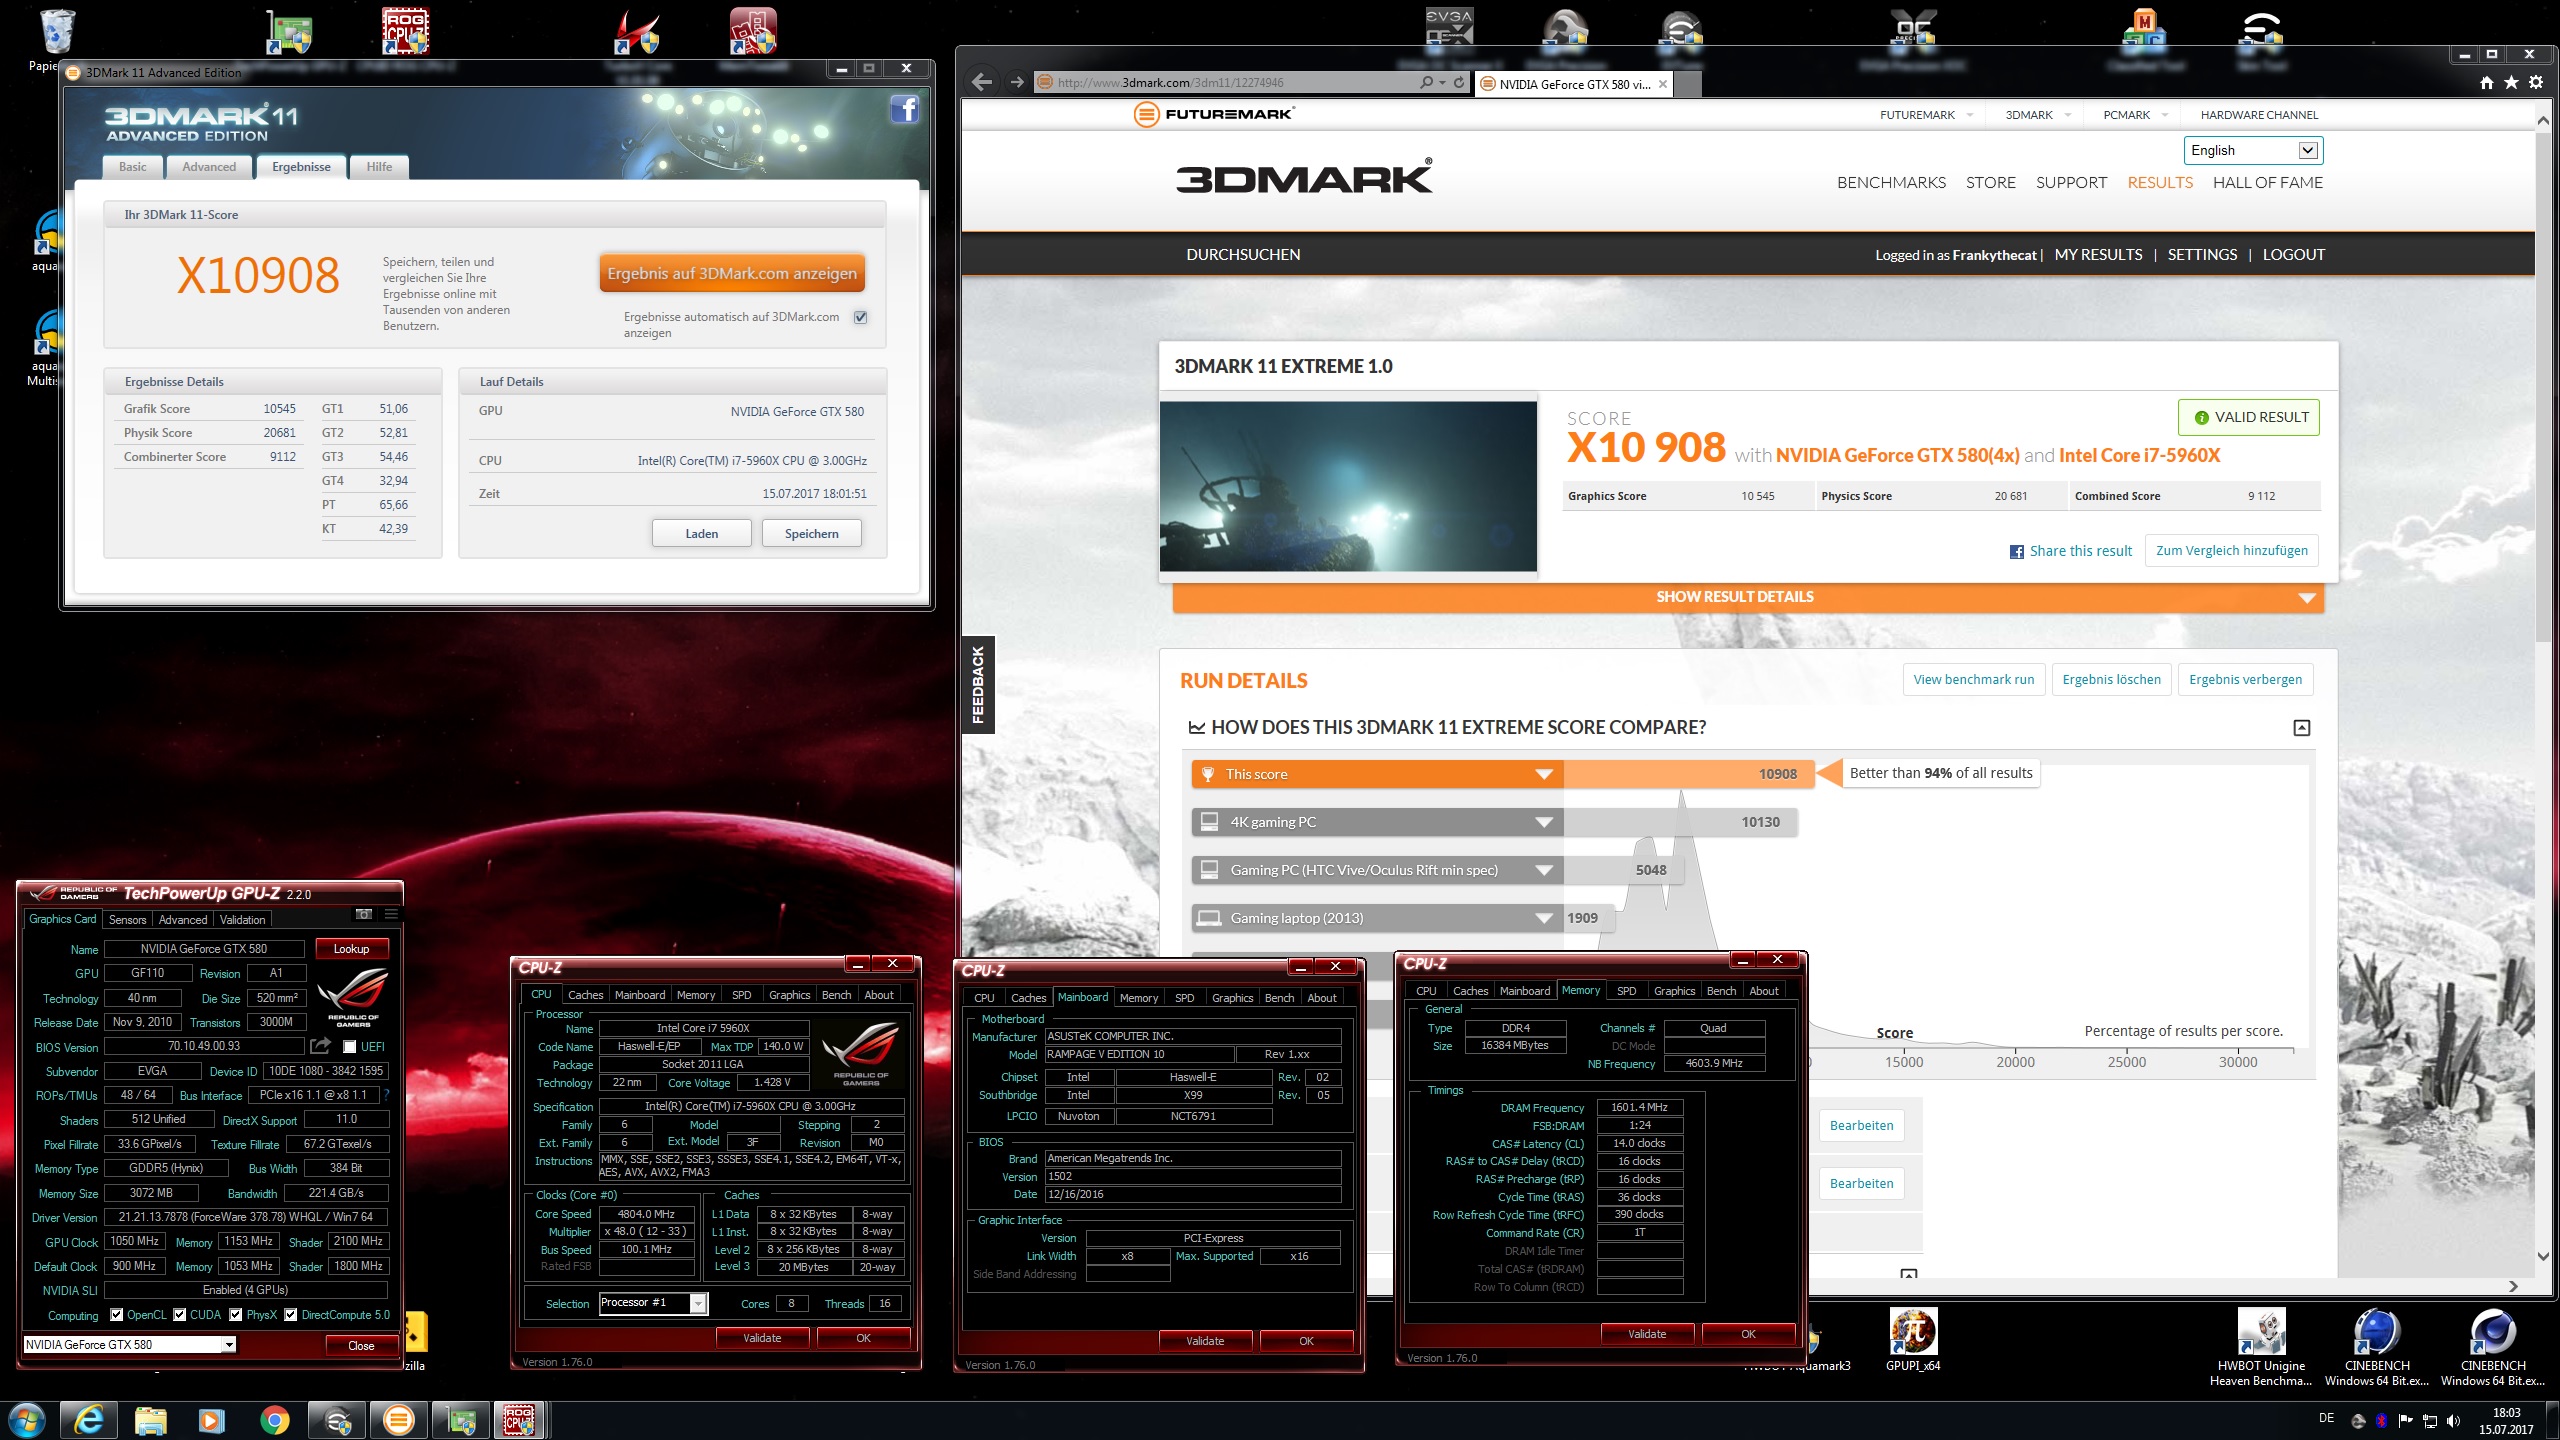Toggle DirectCompute 5.0 checkbox in GPU-Z

[x=291, y=1314]
